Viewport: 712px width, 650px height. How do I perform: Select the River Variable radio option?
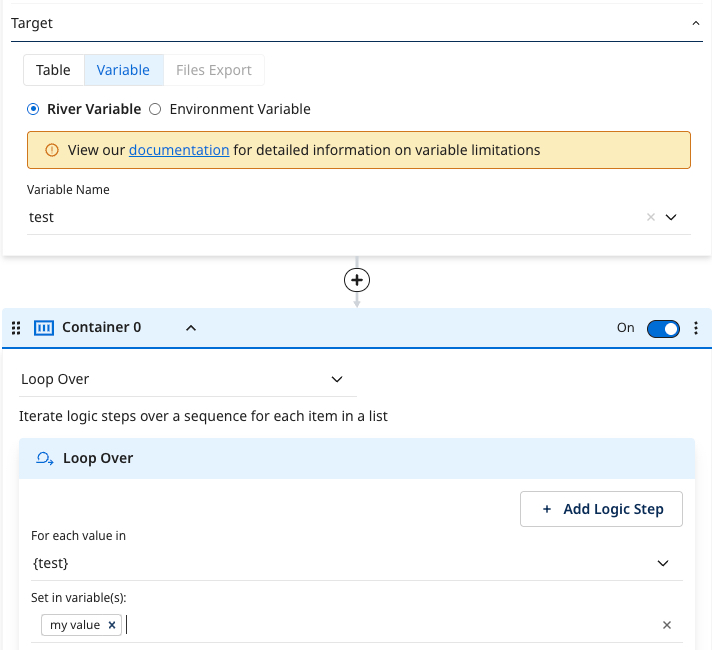34,109
